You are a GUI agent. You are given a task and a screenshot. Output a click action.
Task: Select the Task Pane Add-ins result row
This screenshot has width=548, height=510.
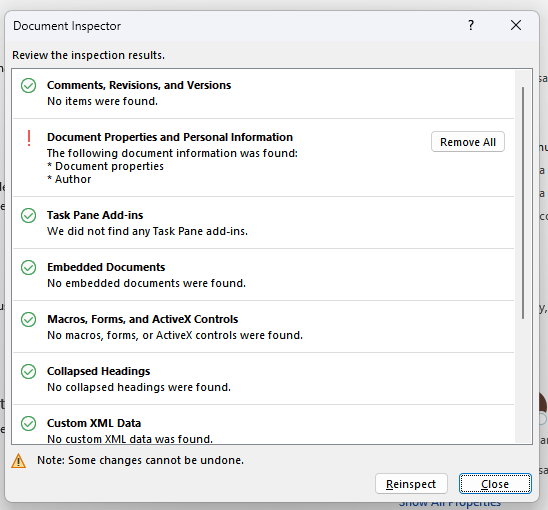pos(264,223)
